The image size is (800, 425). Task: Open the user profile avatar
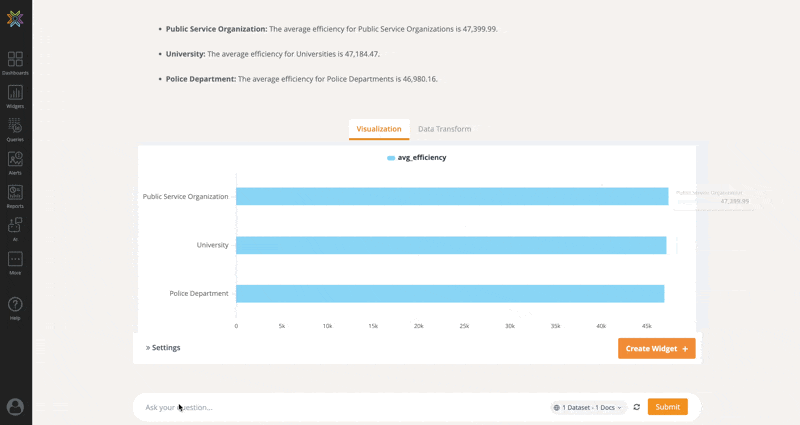tap(15, 406)
